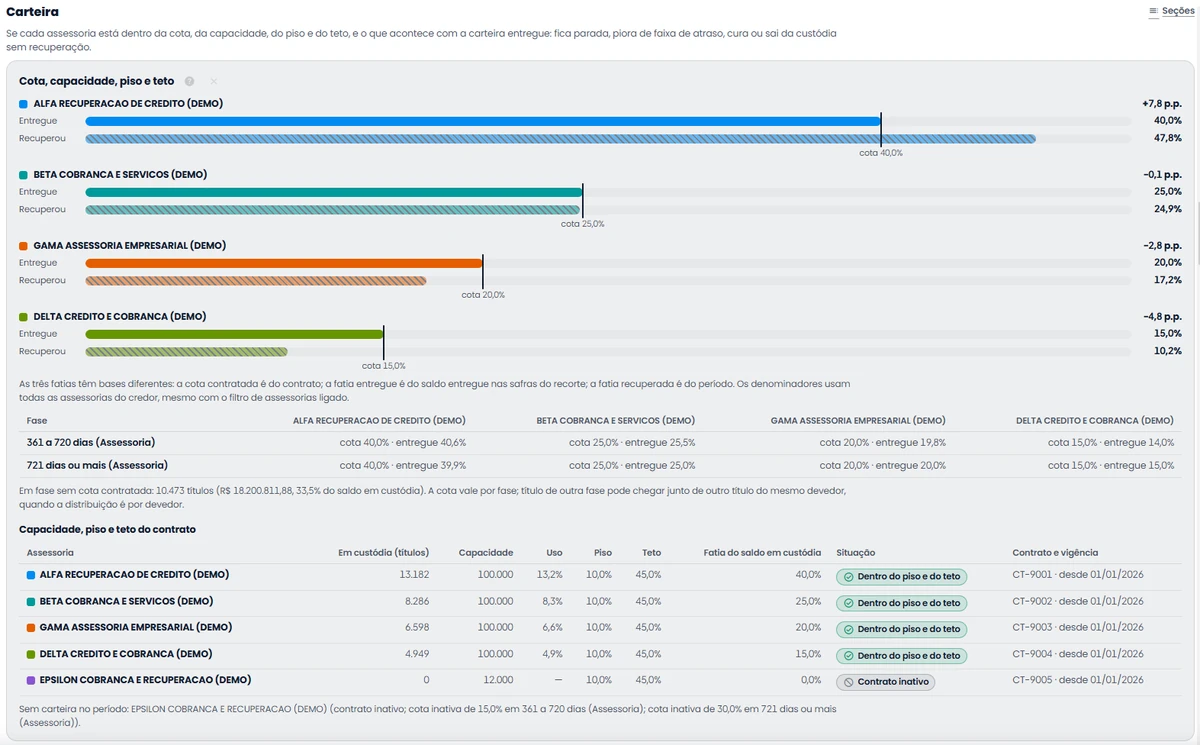Viewport: 1200px width, 745px height.
Task: Click check icon in DELTA status badge
Action: coord(848,656)
